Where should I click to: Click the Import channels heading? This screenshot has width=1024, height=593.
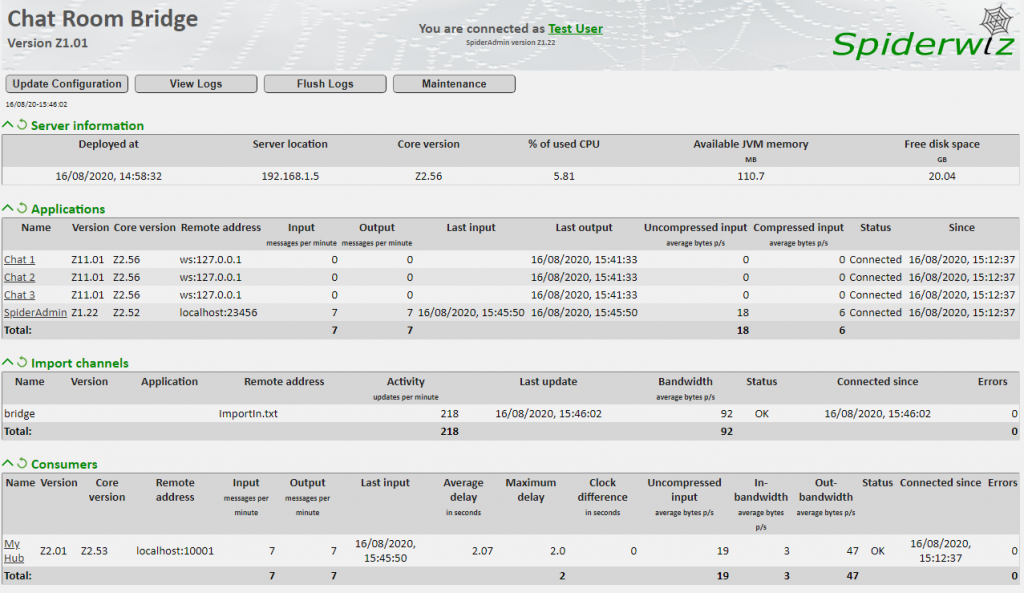(x=80, y=363)
